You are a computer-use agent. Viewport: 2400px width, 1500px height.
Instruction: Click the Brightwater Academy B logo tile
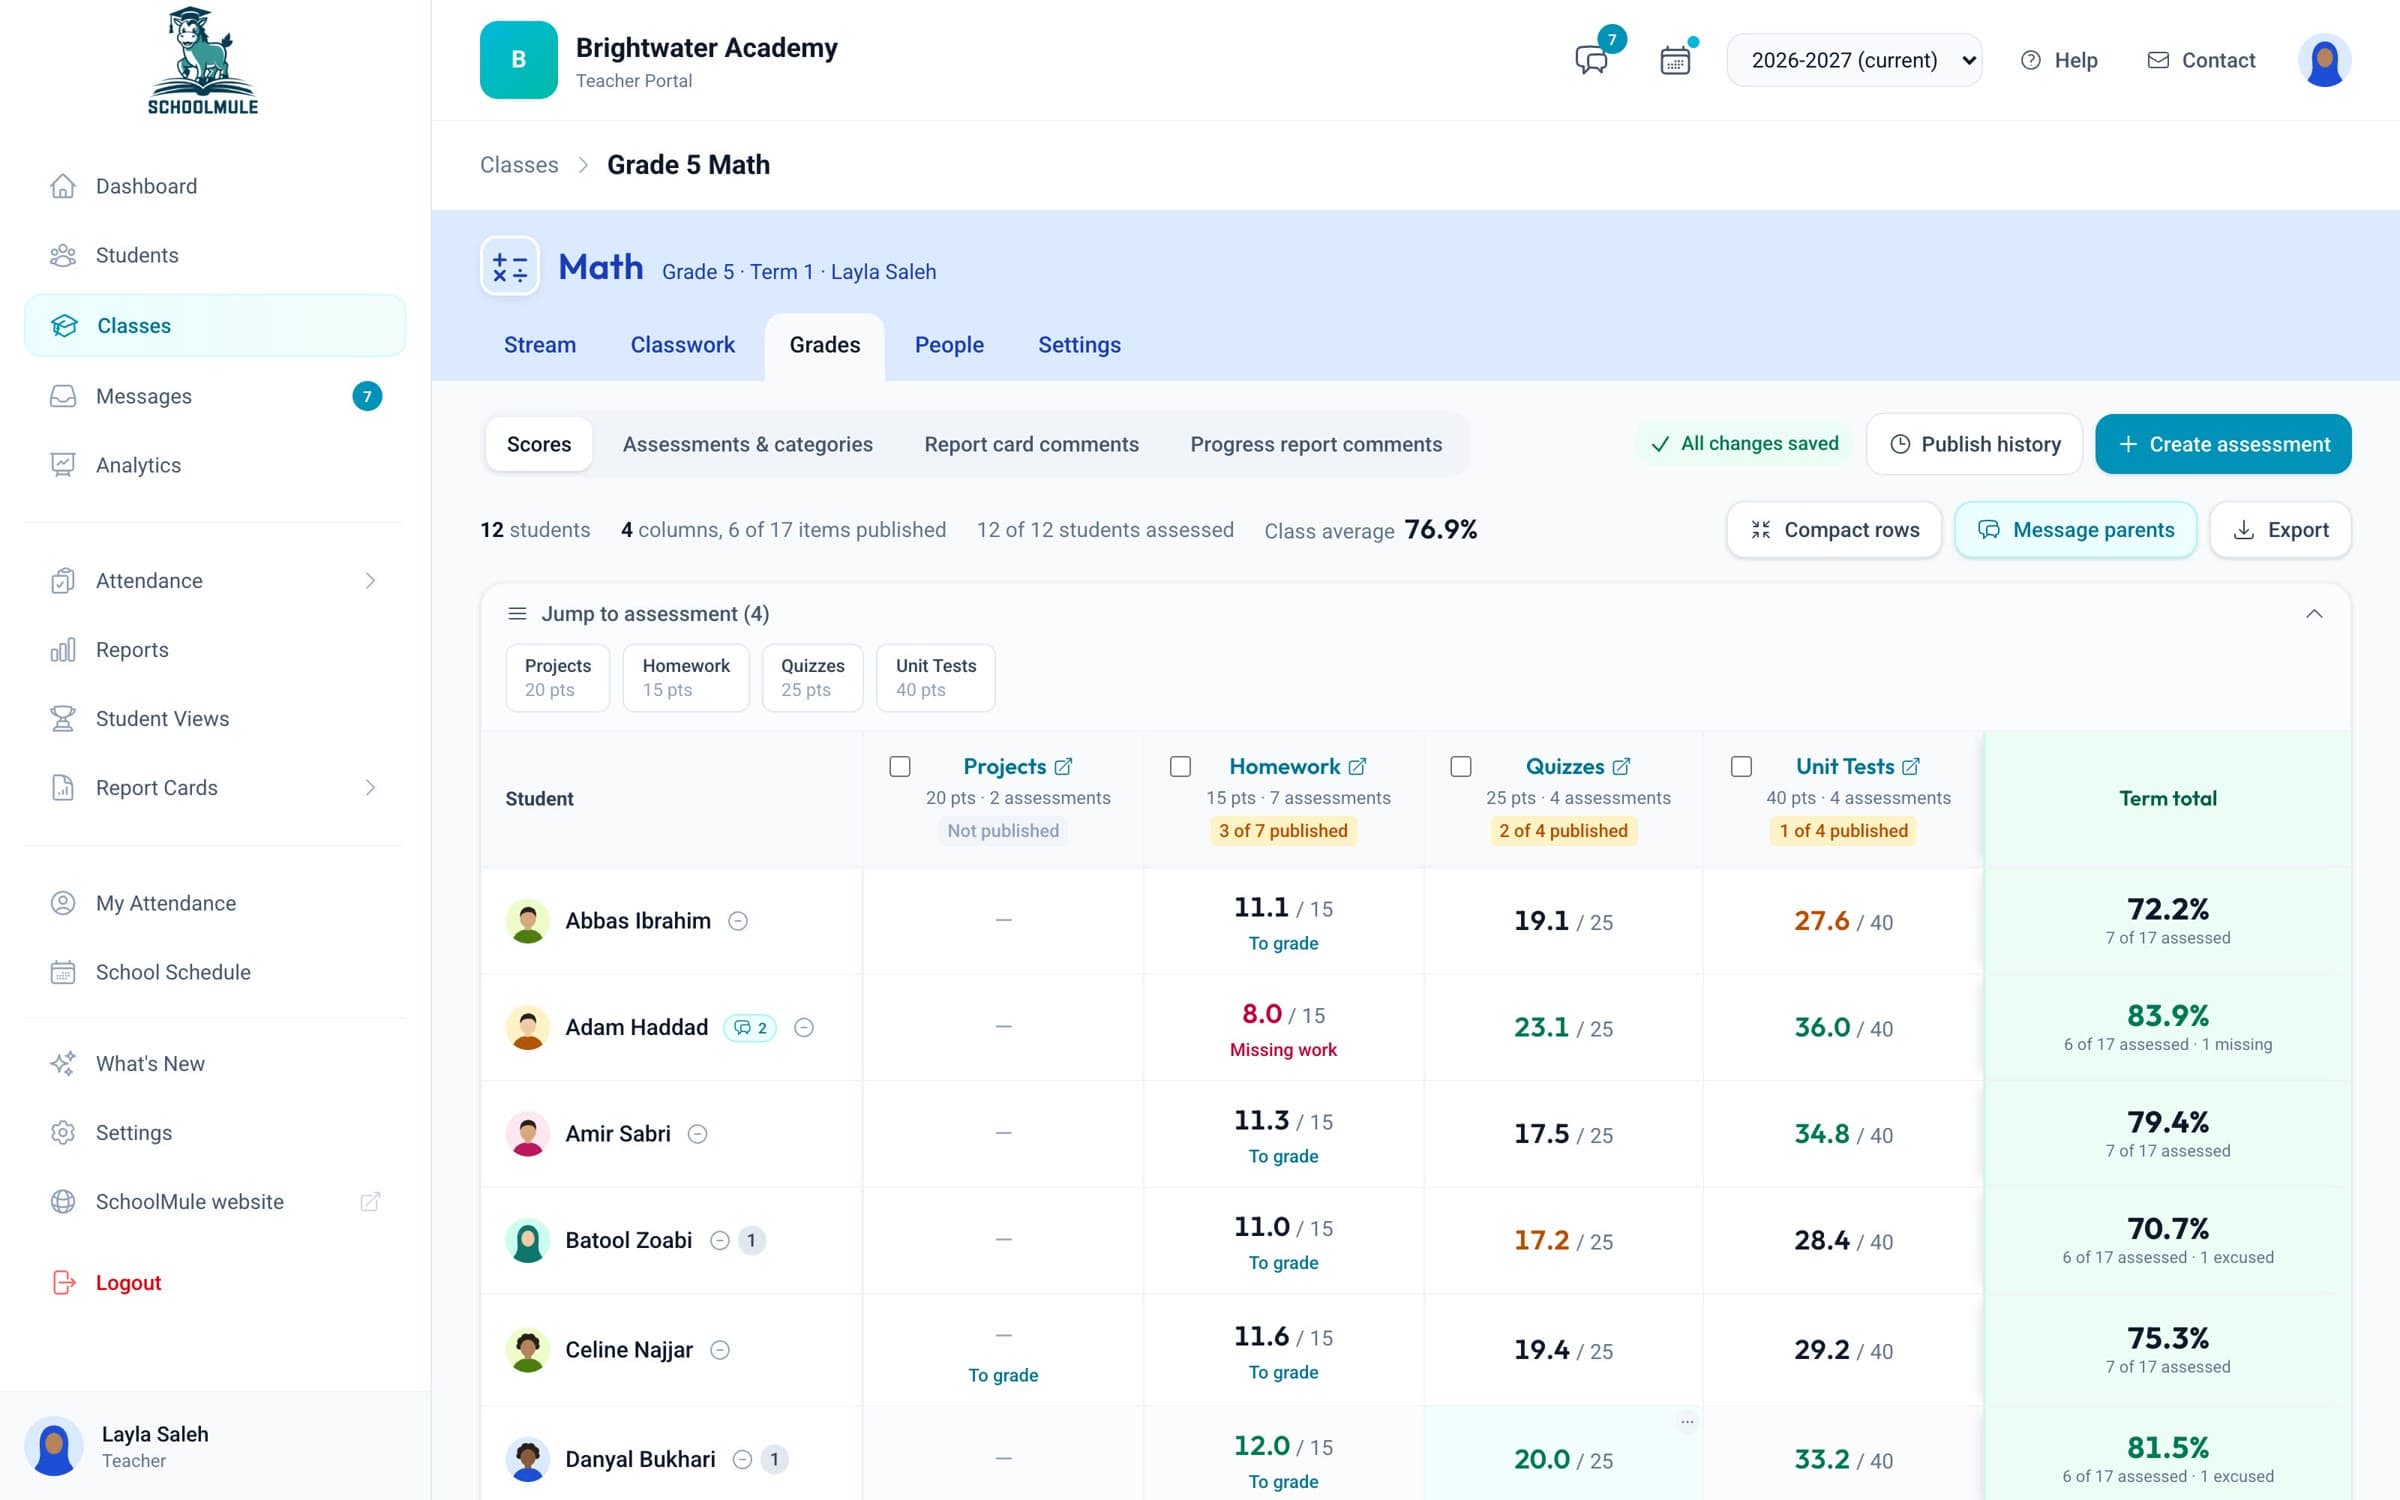(x=518, y=60)
